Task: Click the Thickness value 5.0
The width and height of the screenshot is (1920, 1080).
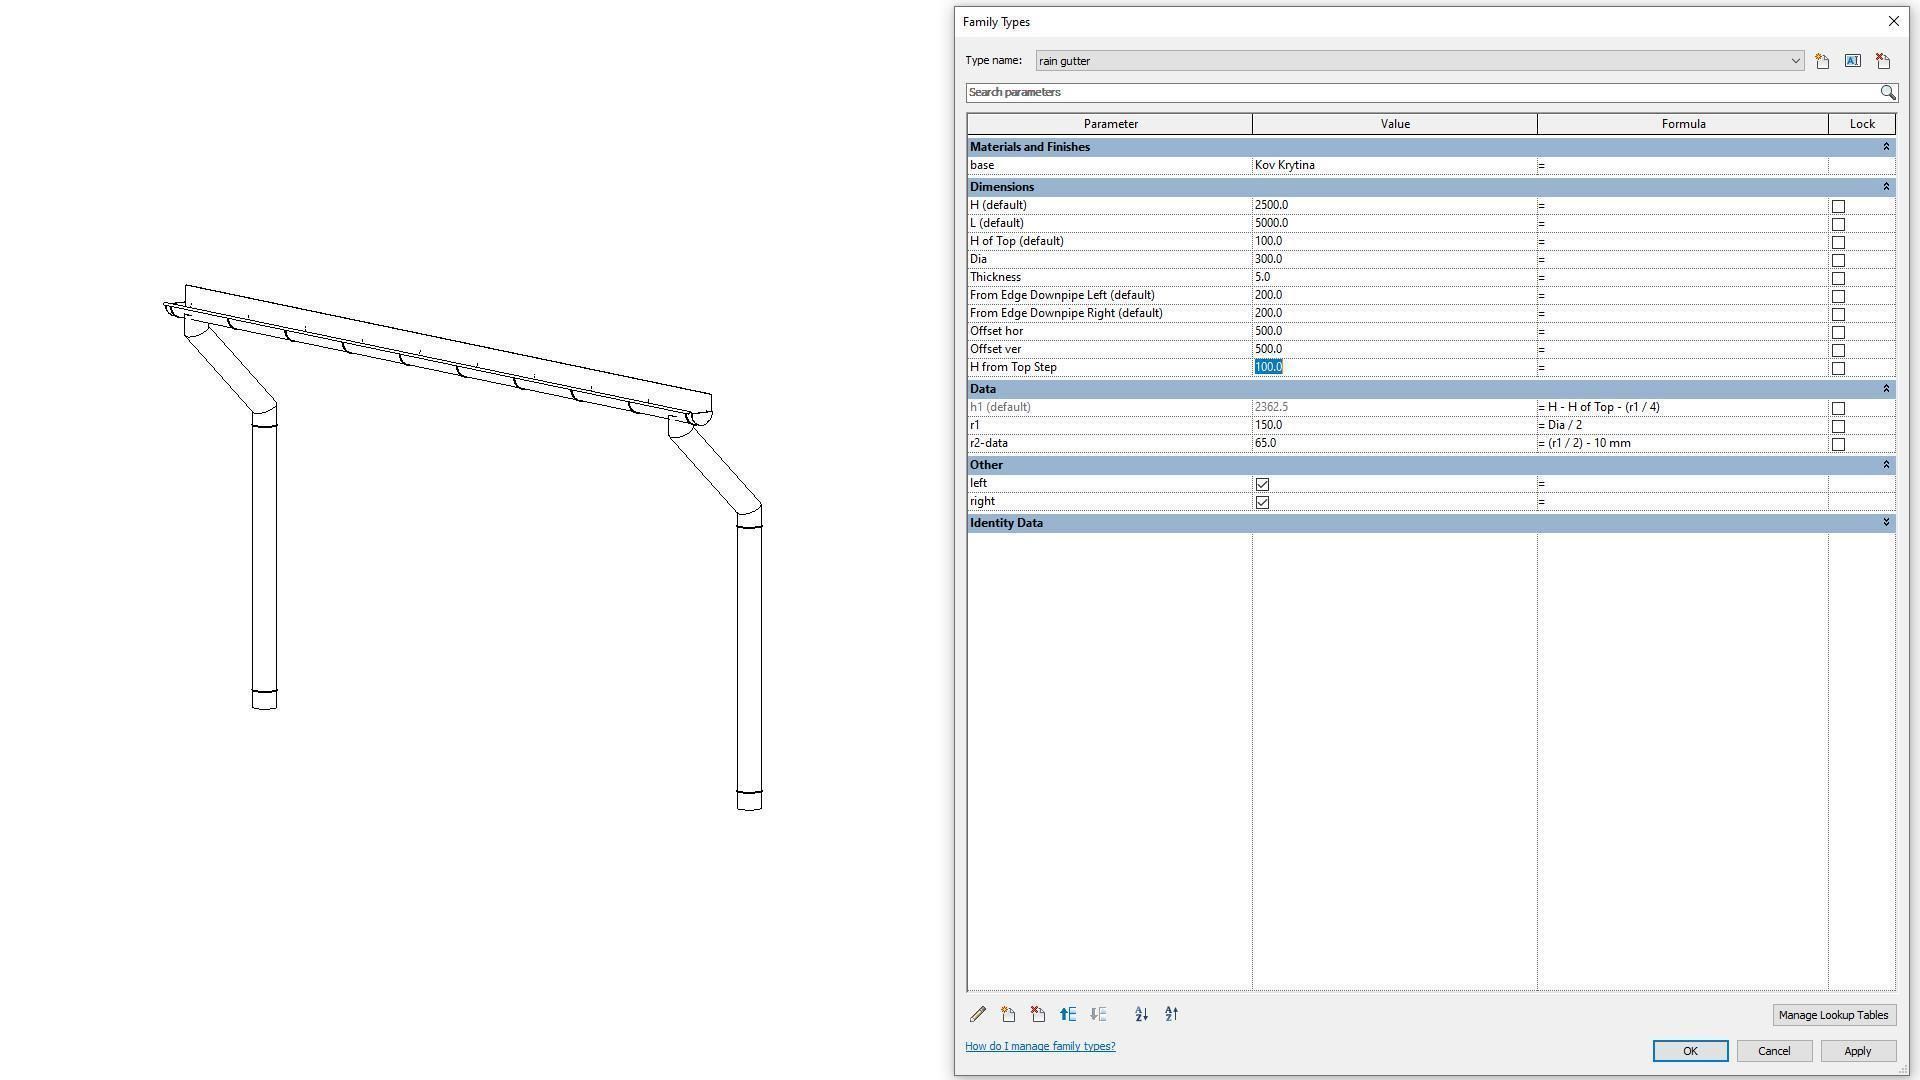Action: pos(1394,278)
